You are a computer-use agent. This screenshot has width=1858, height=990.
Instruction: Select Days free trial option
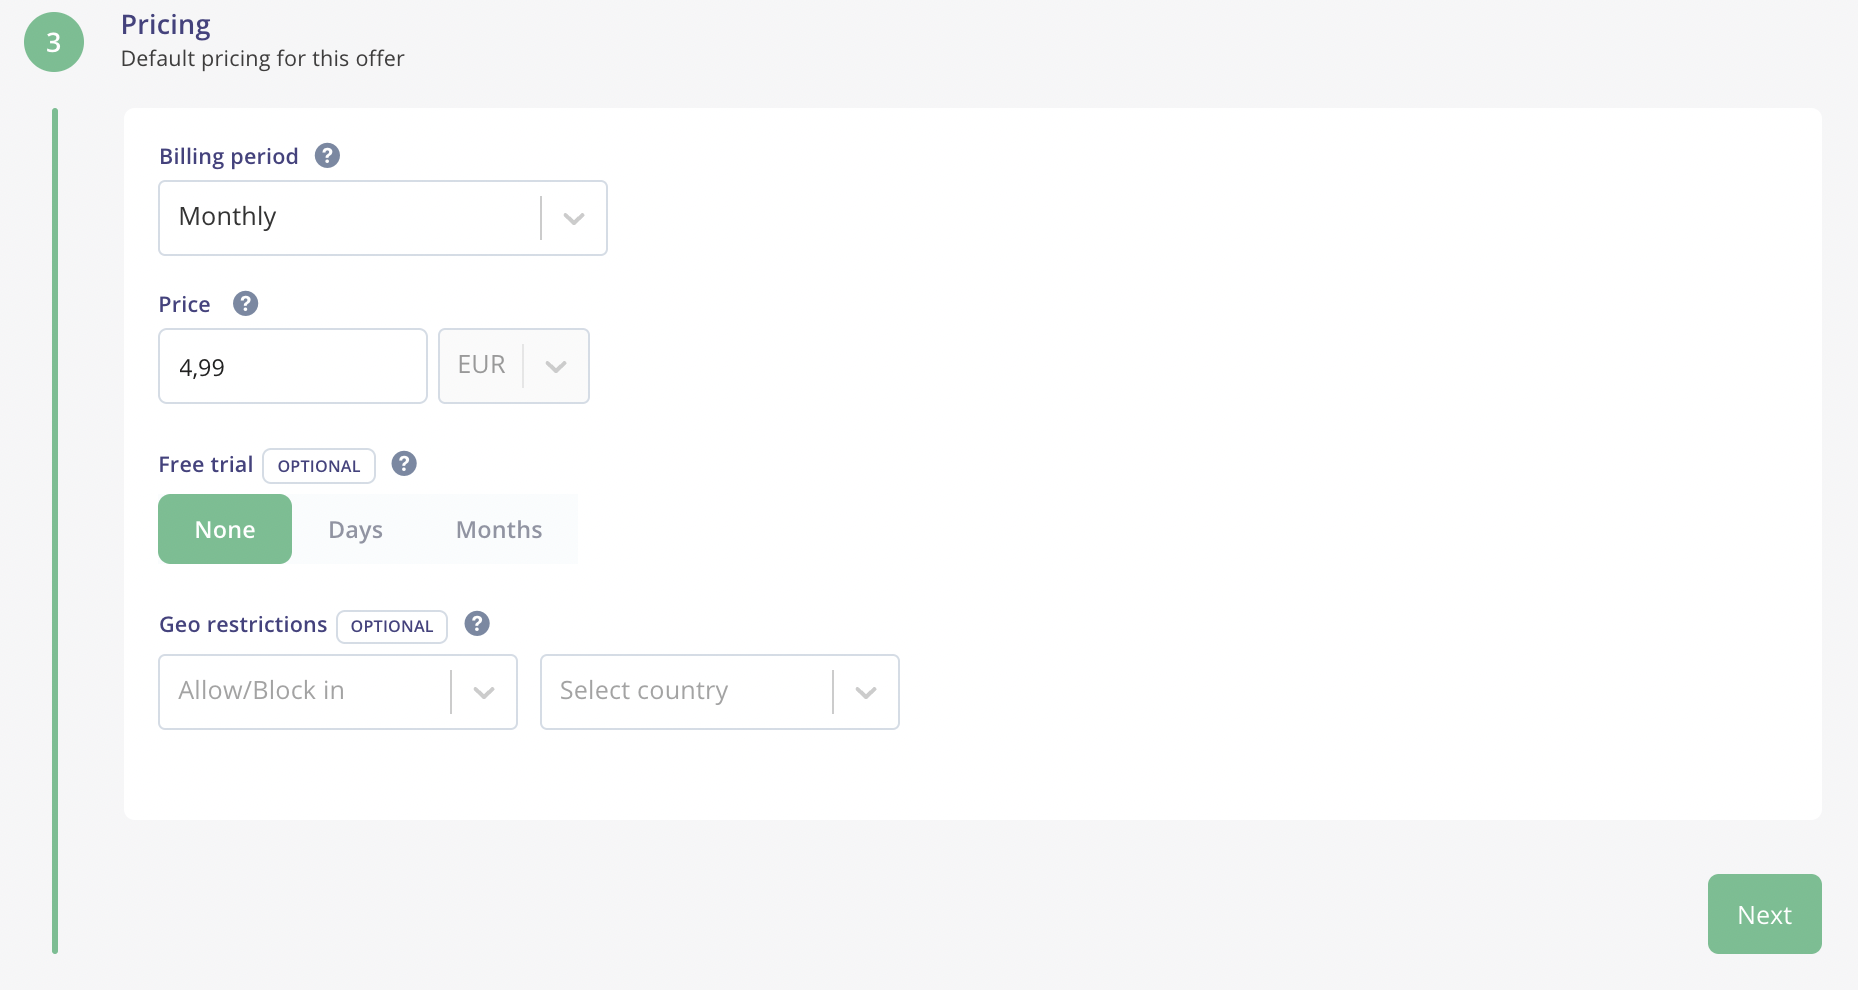pyautogui.click(x=355, y=529)
